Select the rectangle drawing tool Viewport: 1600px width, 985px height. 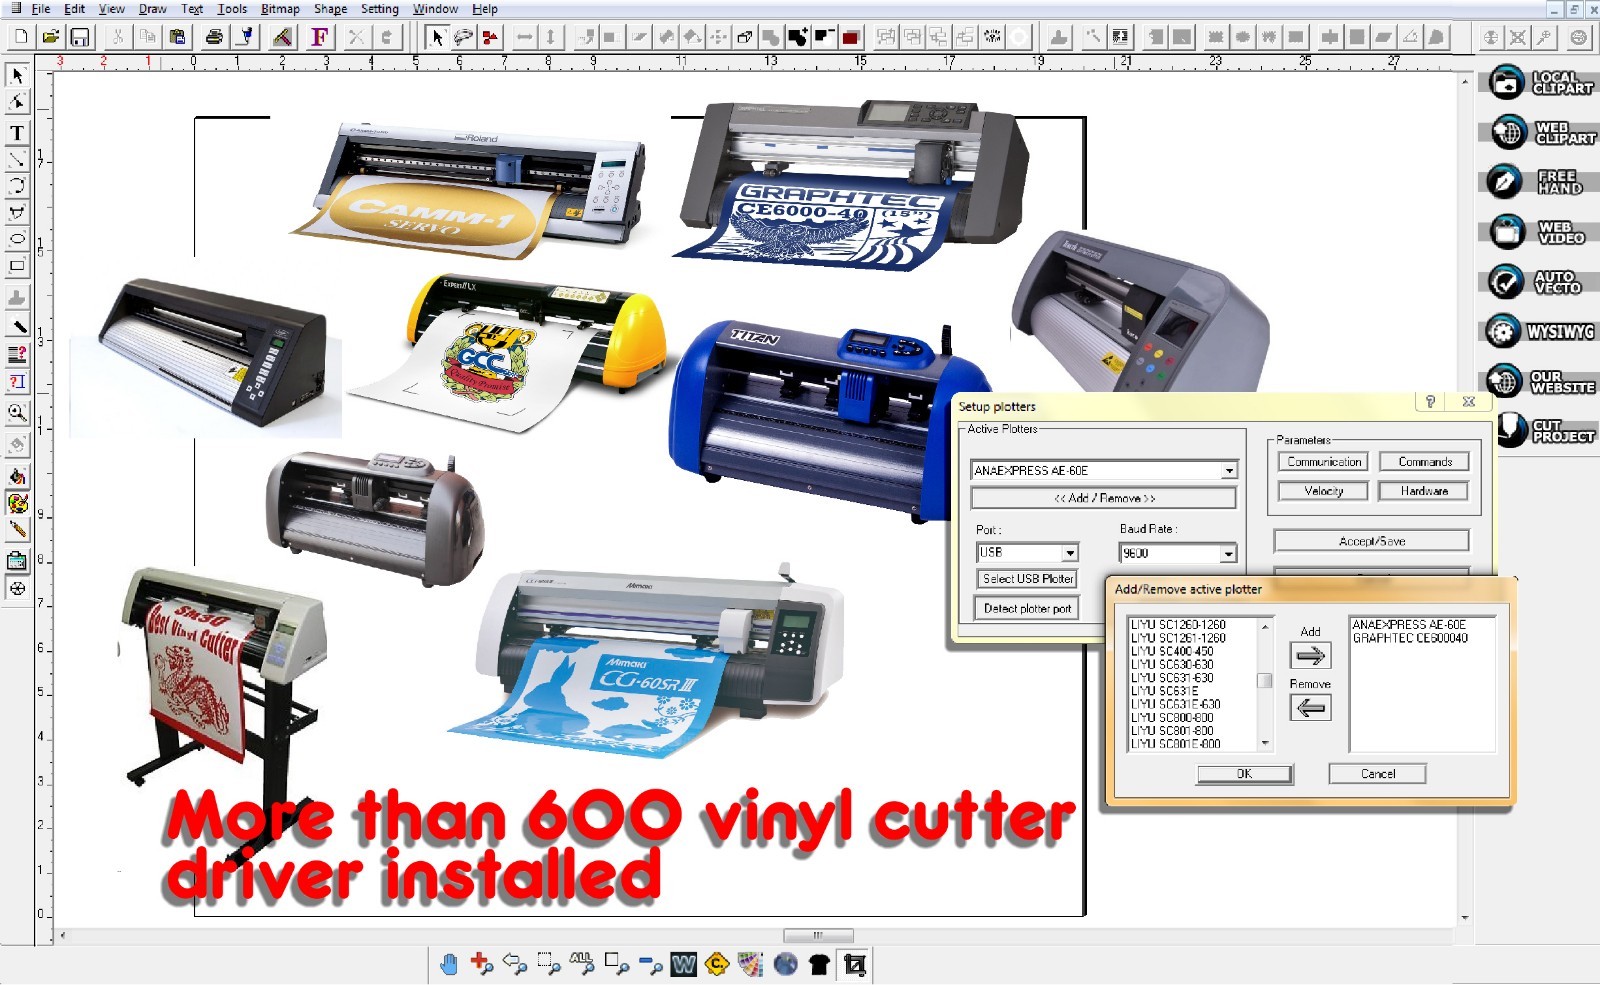tap(17, 266)
